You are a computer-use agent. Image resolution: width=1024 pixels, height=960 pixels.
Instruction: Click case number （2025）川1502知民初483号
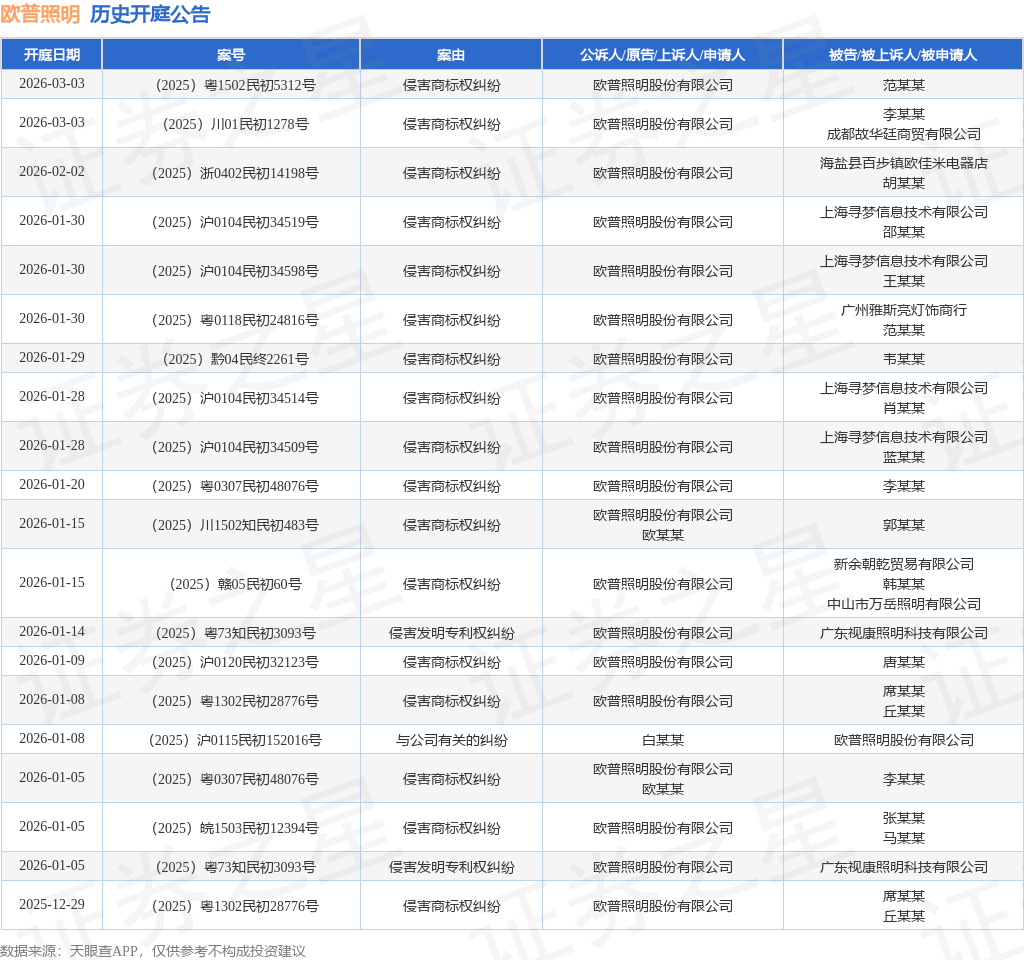click(x=236, y=525)
